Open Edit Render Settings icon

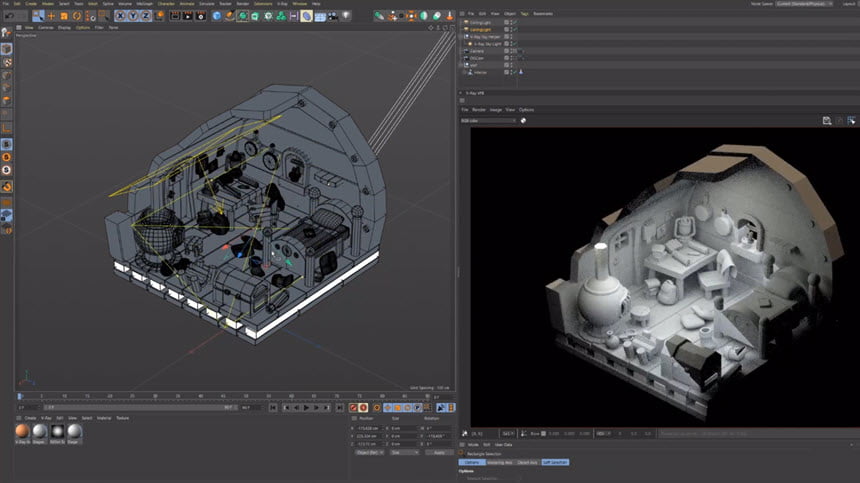click(201, 16)
